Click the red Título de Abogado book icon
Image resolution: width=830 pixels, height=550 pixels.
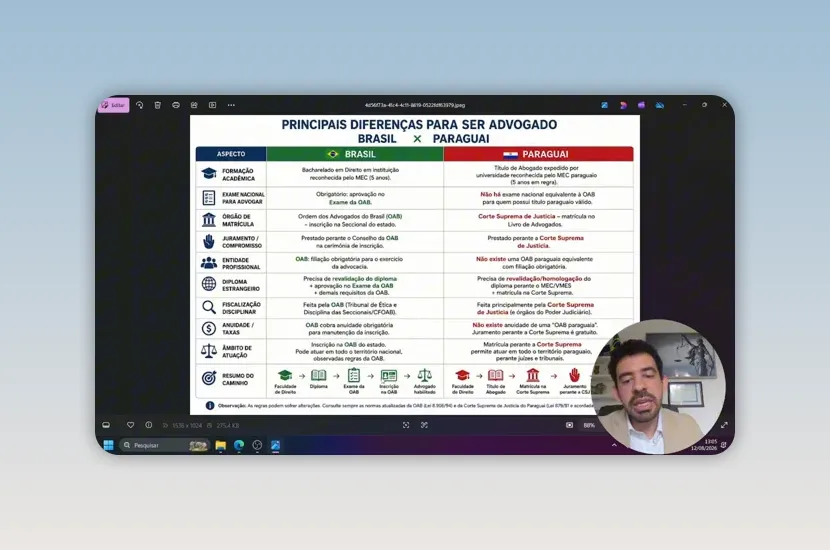coord(495,375)
